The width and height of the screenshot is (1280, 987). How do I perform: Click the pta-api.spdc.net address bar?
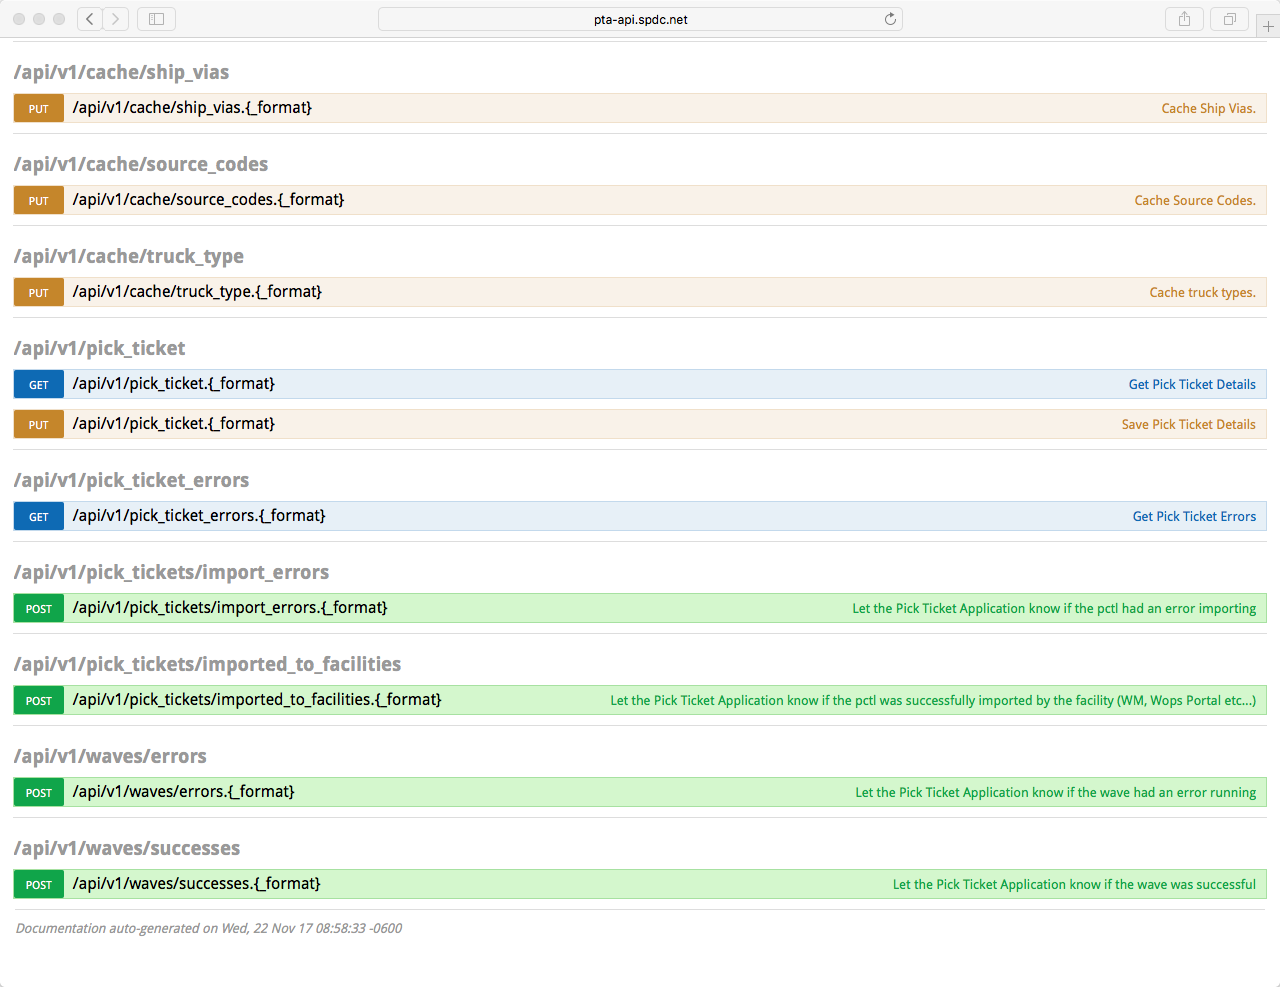(x=640, y=19)
